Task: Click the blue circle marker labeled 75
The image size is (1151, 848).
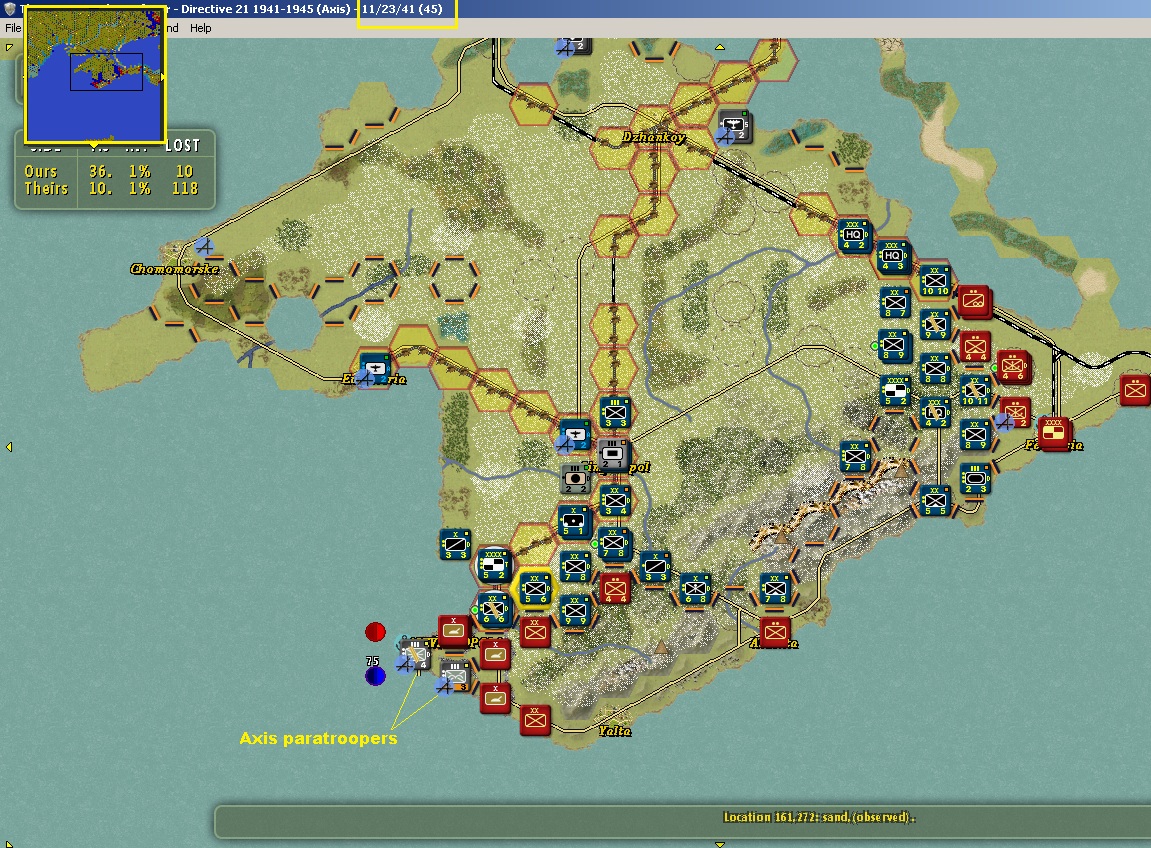Action: click(x=375, y=675)
